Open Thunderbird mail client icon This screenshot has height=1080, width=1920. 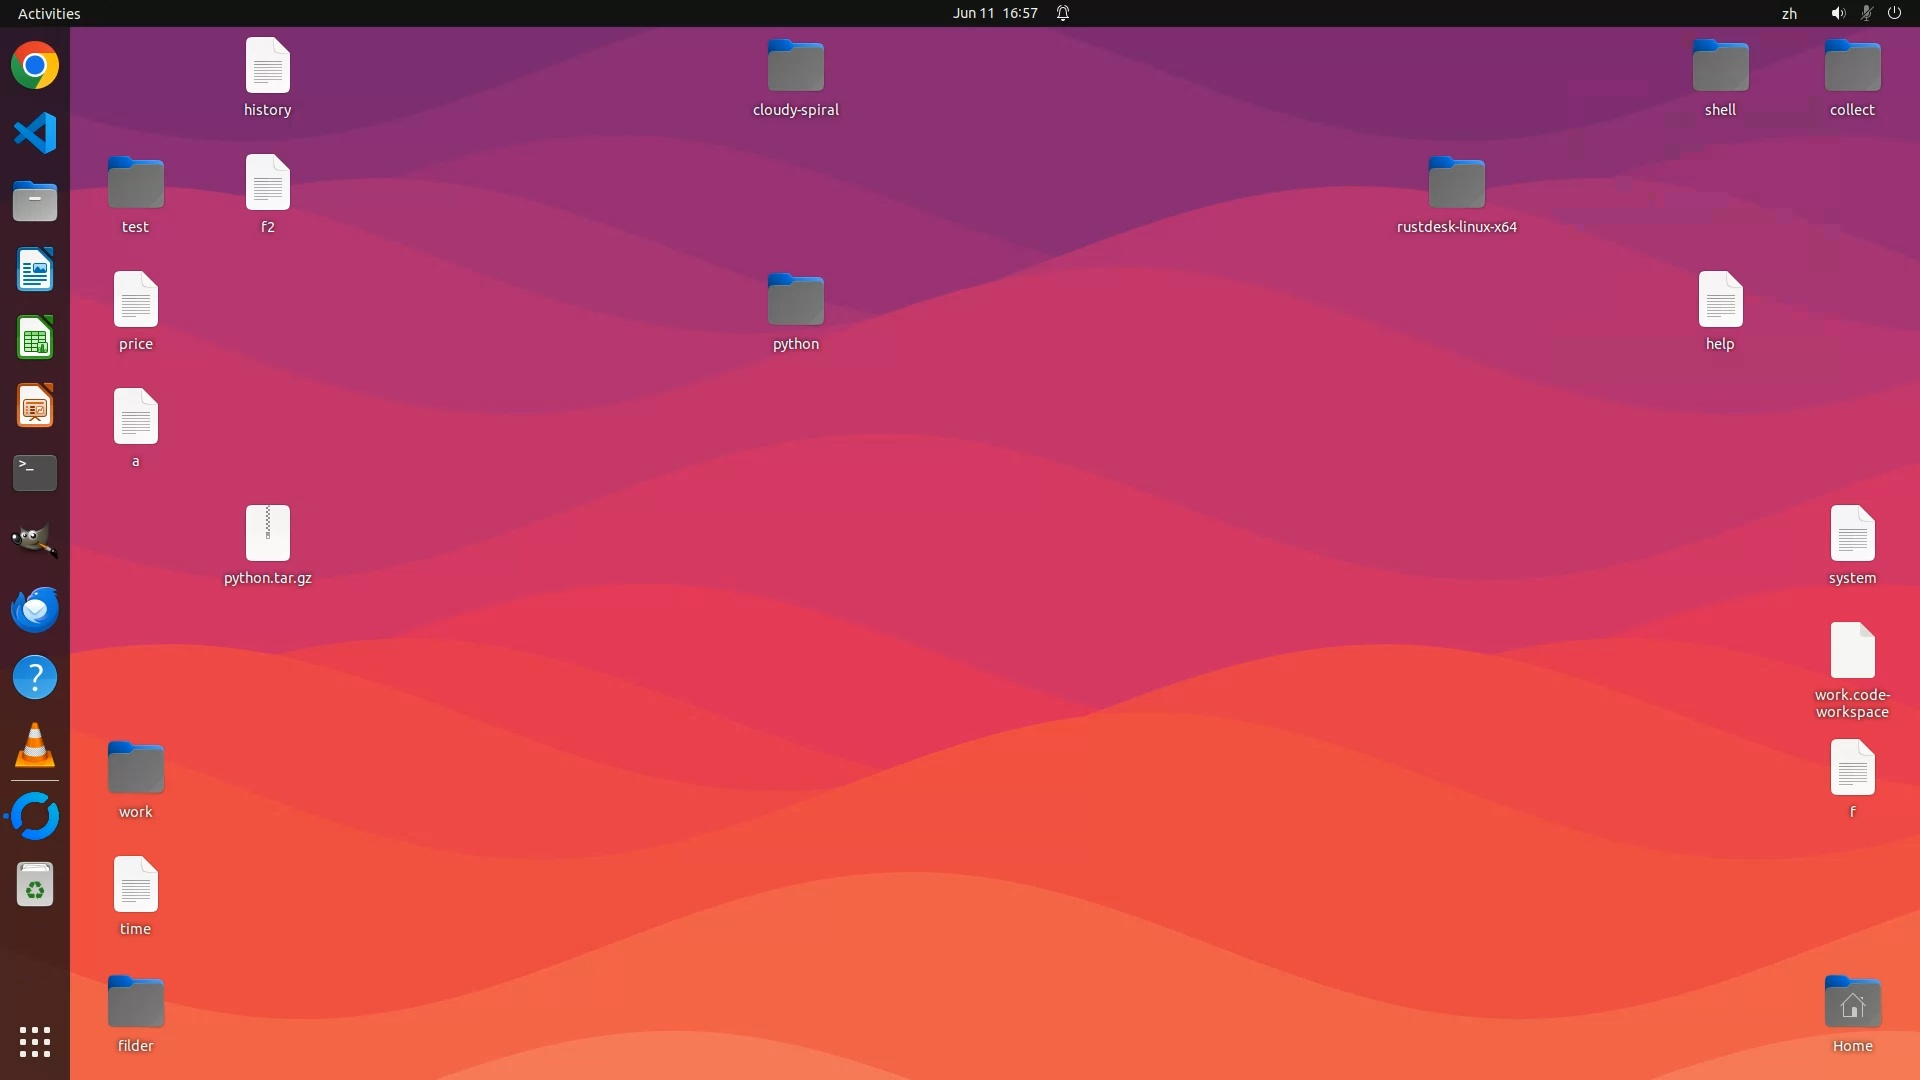[35, 609]
